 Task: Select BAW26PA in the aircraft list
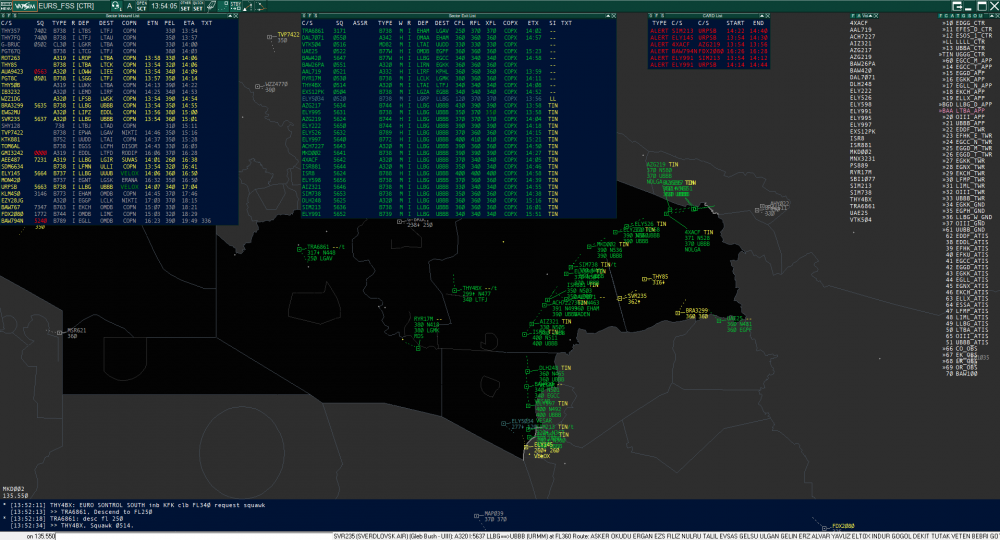(x=863, y=63)
